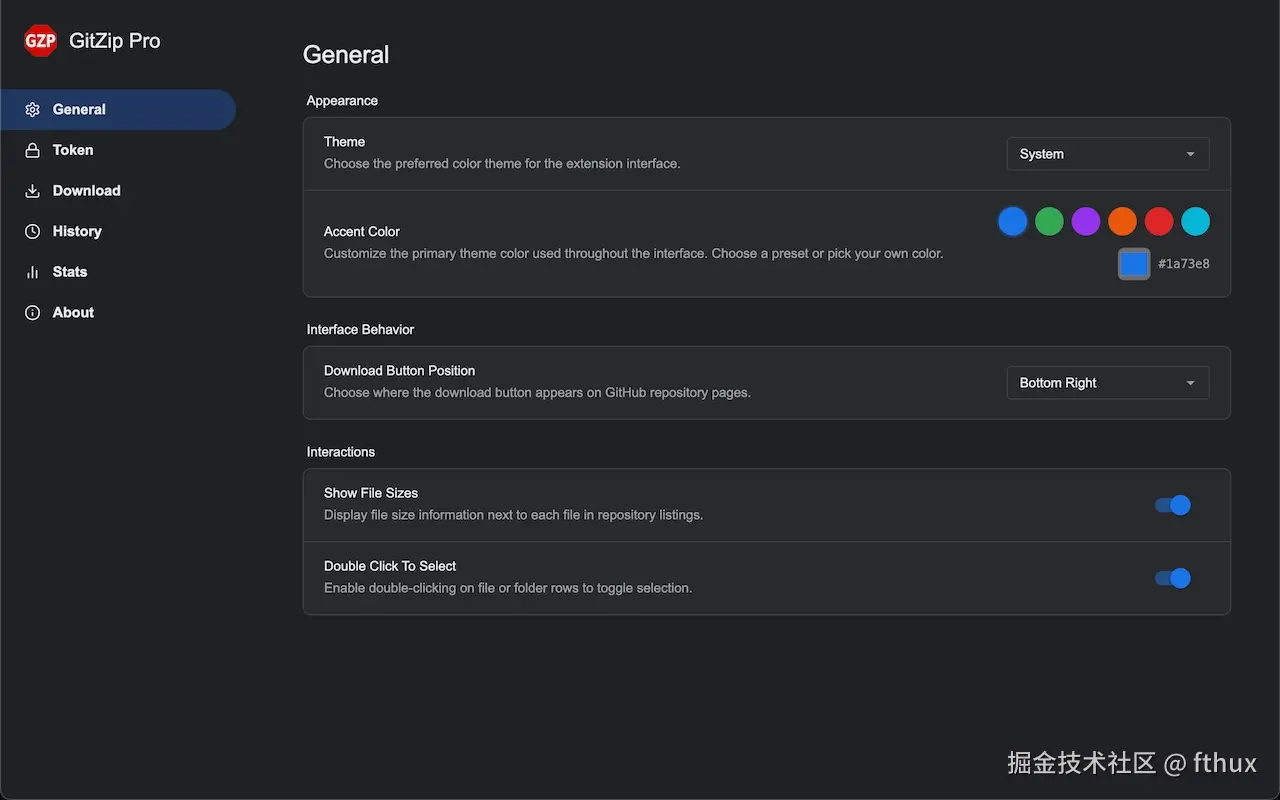
Task: Disable the Double Click To Select switch
Action: coord(1173,578)
